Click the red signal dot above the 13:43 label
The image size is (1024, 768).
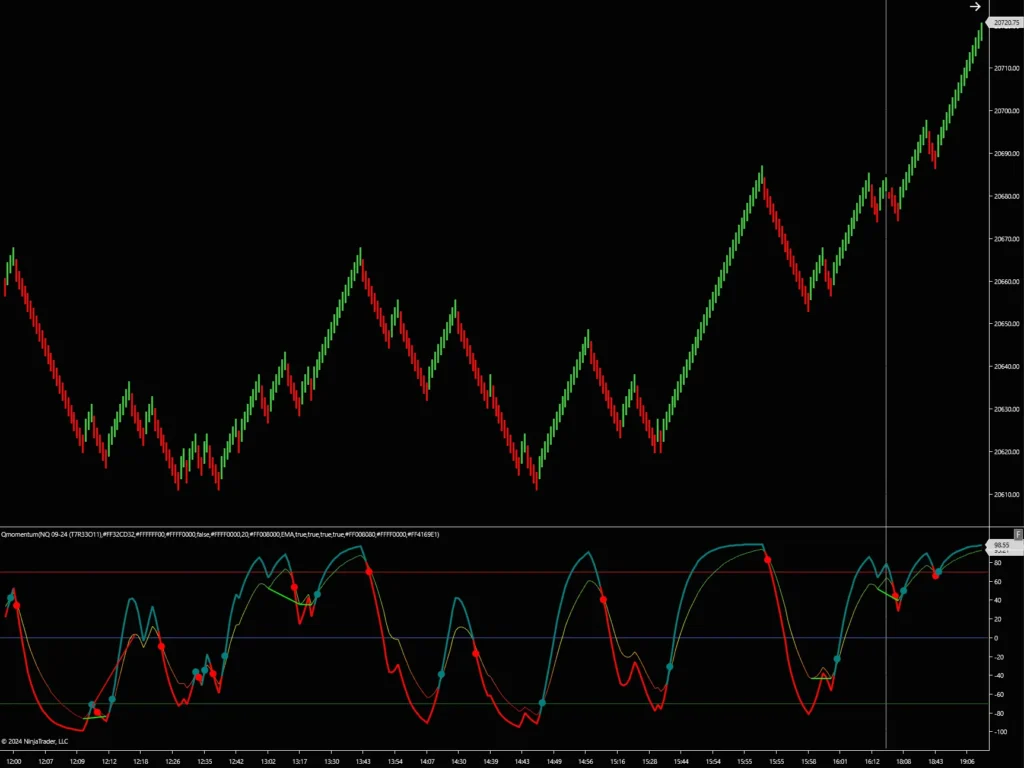[369, 571]
